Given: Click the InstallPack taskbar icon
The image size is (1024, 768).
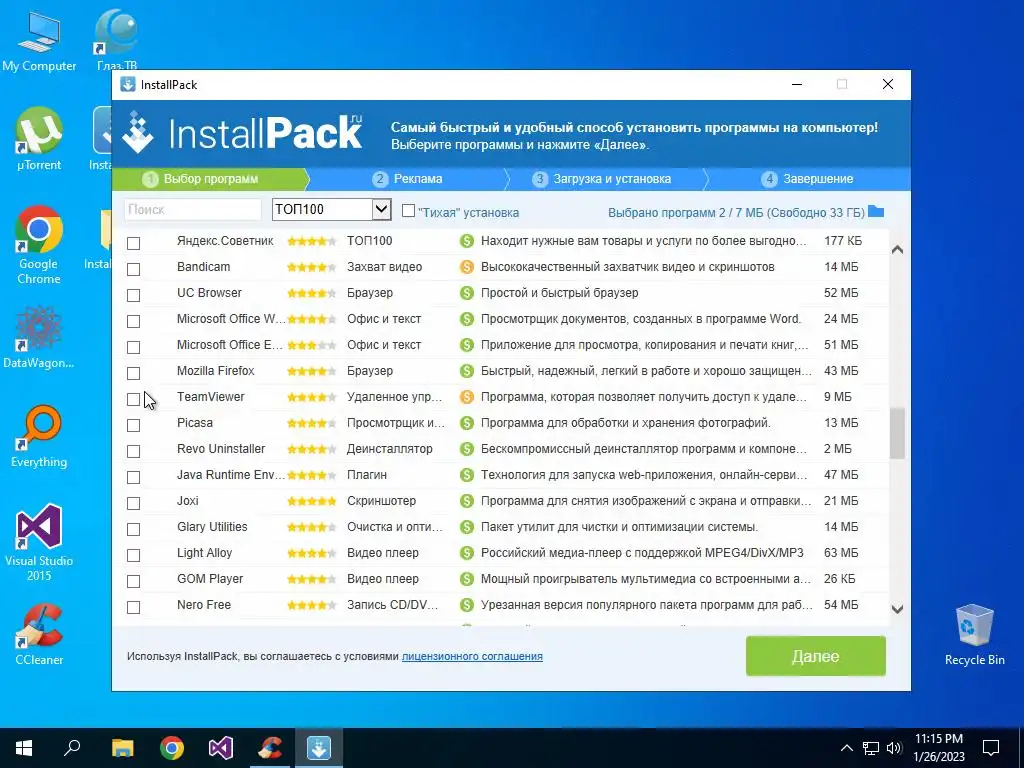Looking at the screenshot, I should [319, 748].
